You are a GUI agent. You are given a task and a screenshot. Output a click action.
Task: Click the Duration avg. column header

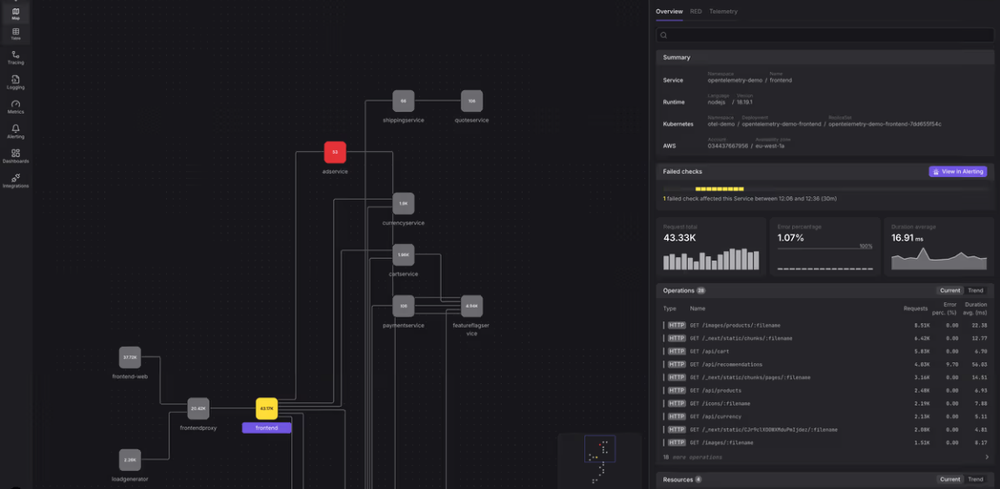[976, 309]
